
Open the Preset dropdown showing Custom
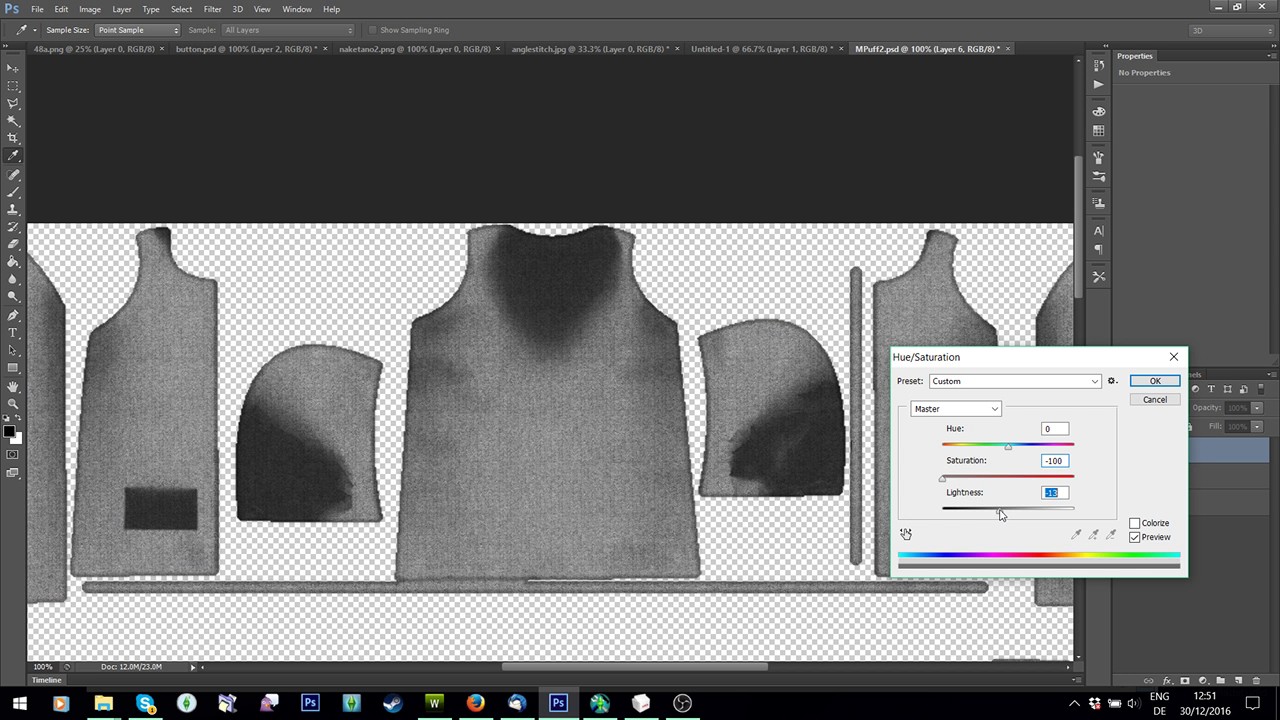[x=1015, y=381]
